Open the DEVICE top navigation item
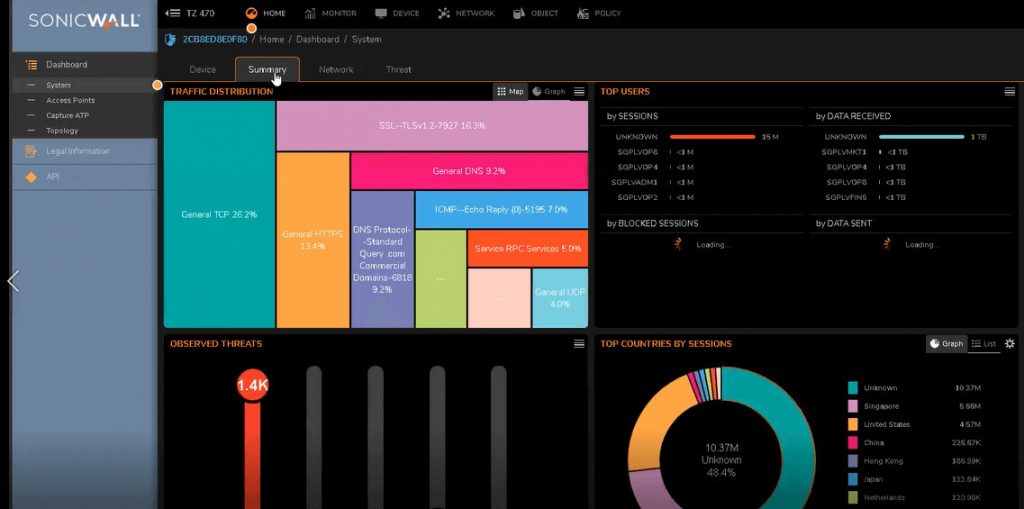This screenshot has width=1024, height=509. click(x=397, y=13)
